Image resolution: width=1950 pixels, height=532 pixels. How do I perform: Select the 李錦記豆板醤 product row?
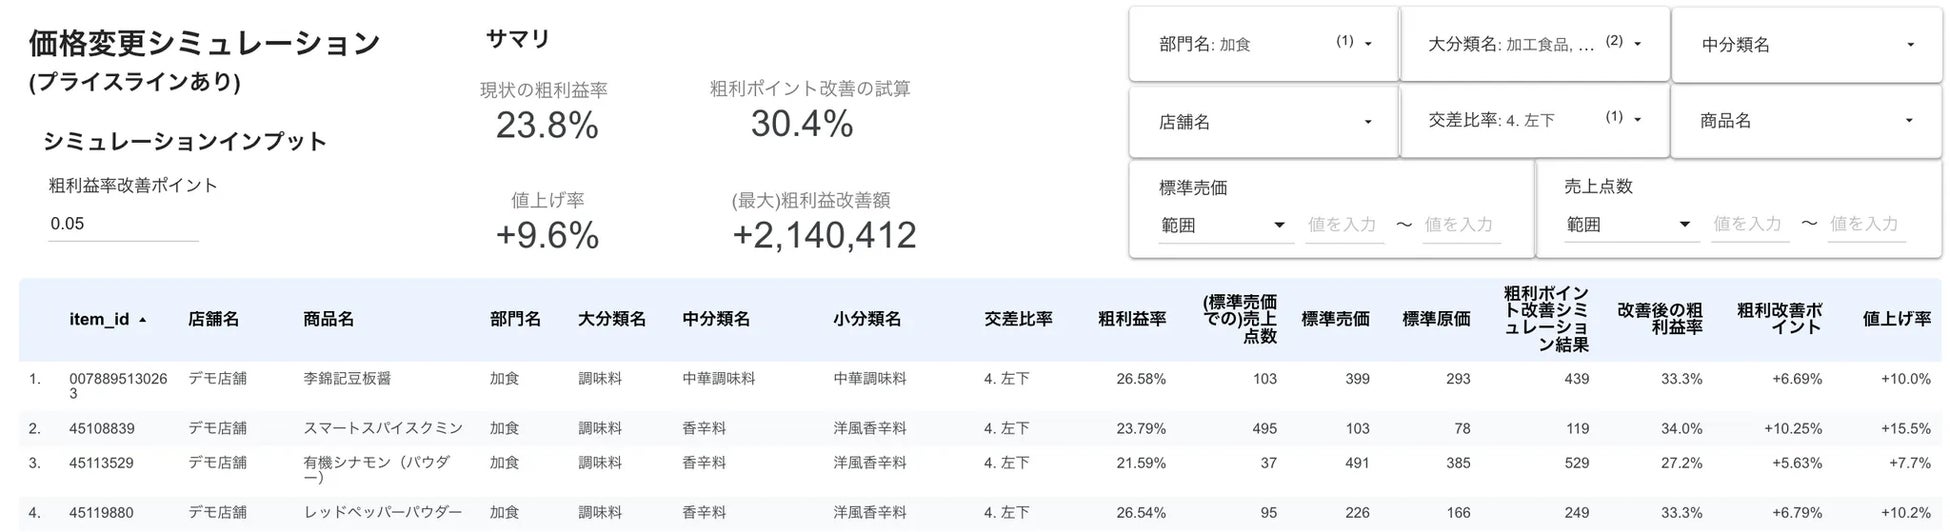[349, 379]
